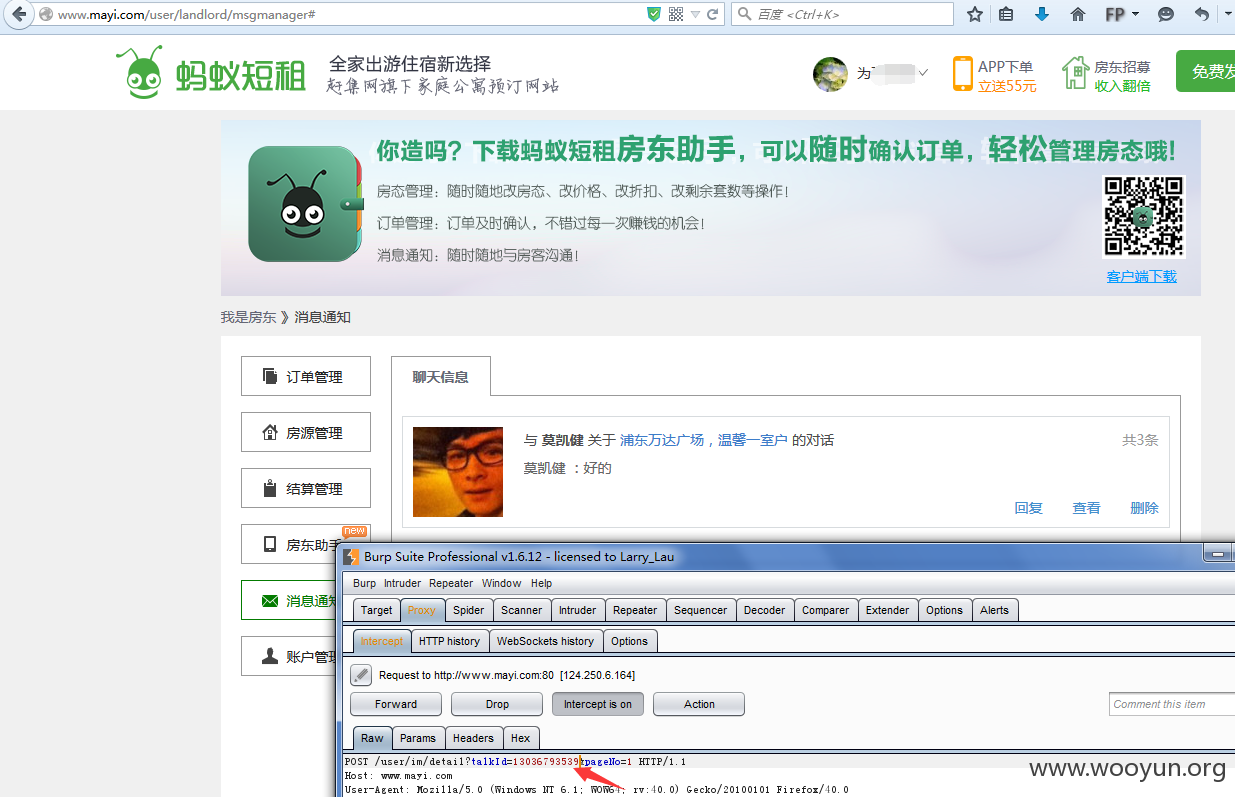This screenshot has width=1235, height=797.
Task: Click 查看 on the conversation
Action: pyautogui.click(x=1087, y=508)
